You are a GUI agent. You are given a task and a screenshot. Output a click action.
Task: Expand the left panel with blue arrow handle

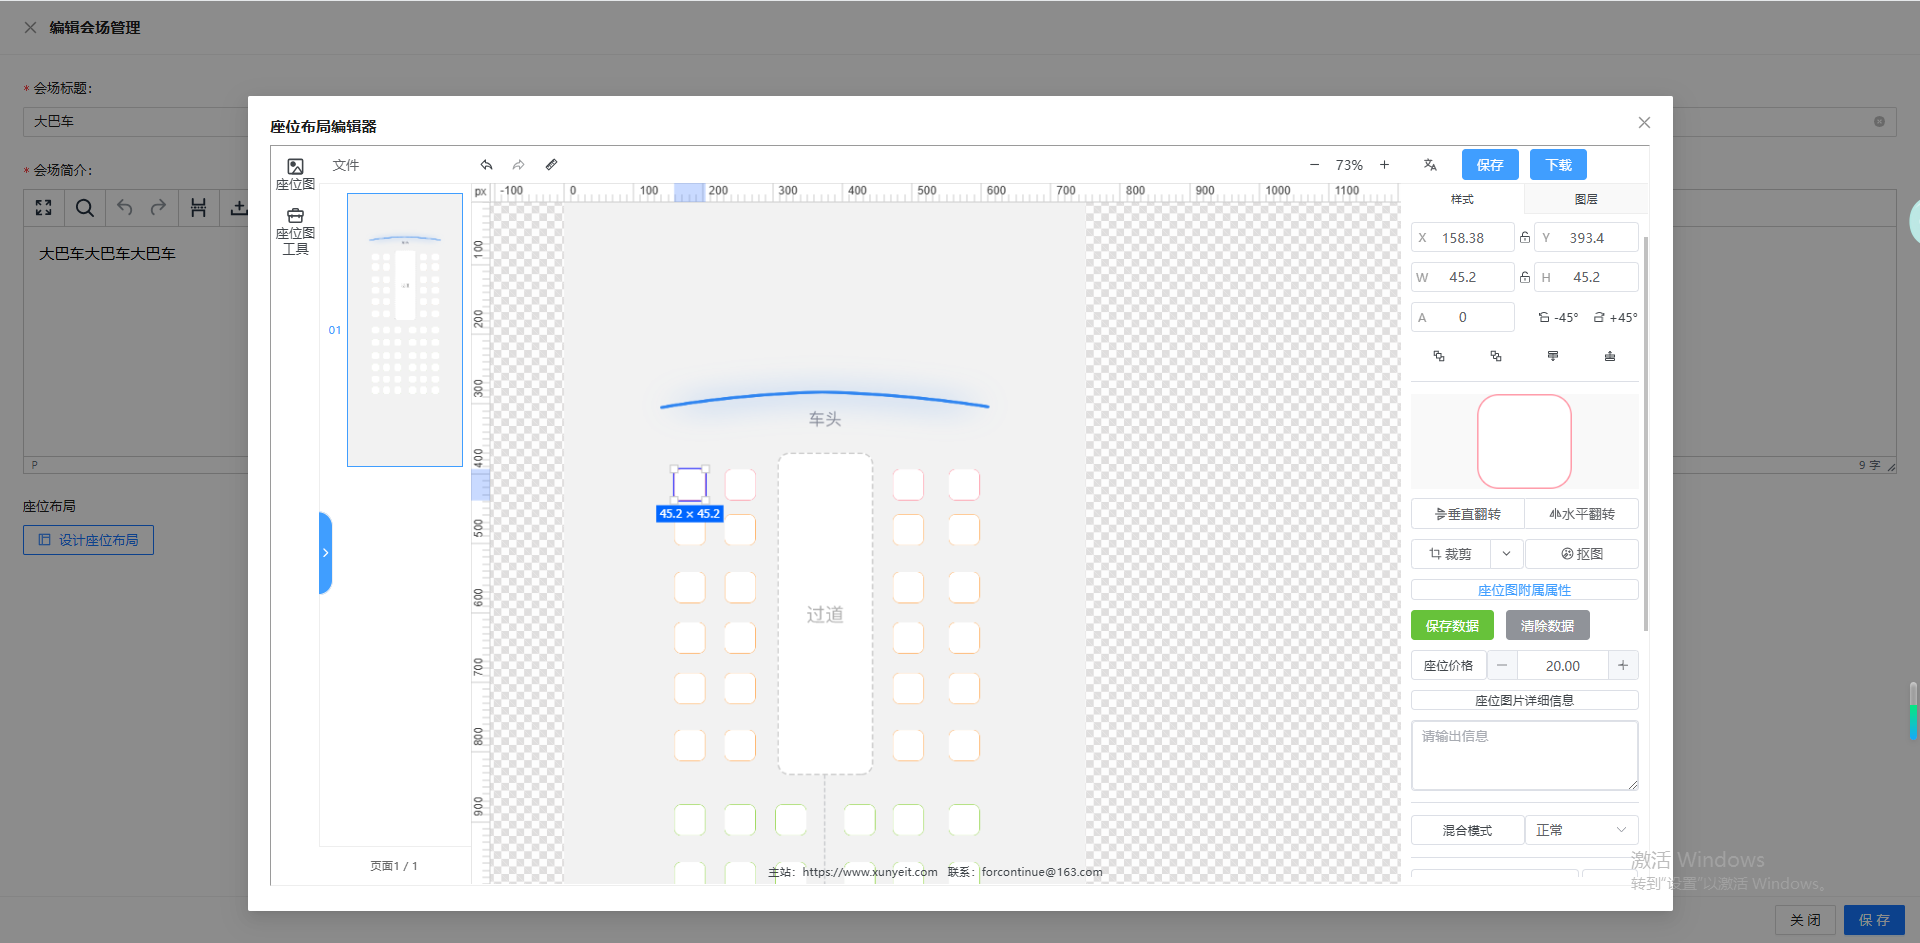coord(325,553)
